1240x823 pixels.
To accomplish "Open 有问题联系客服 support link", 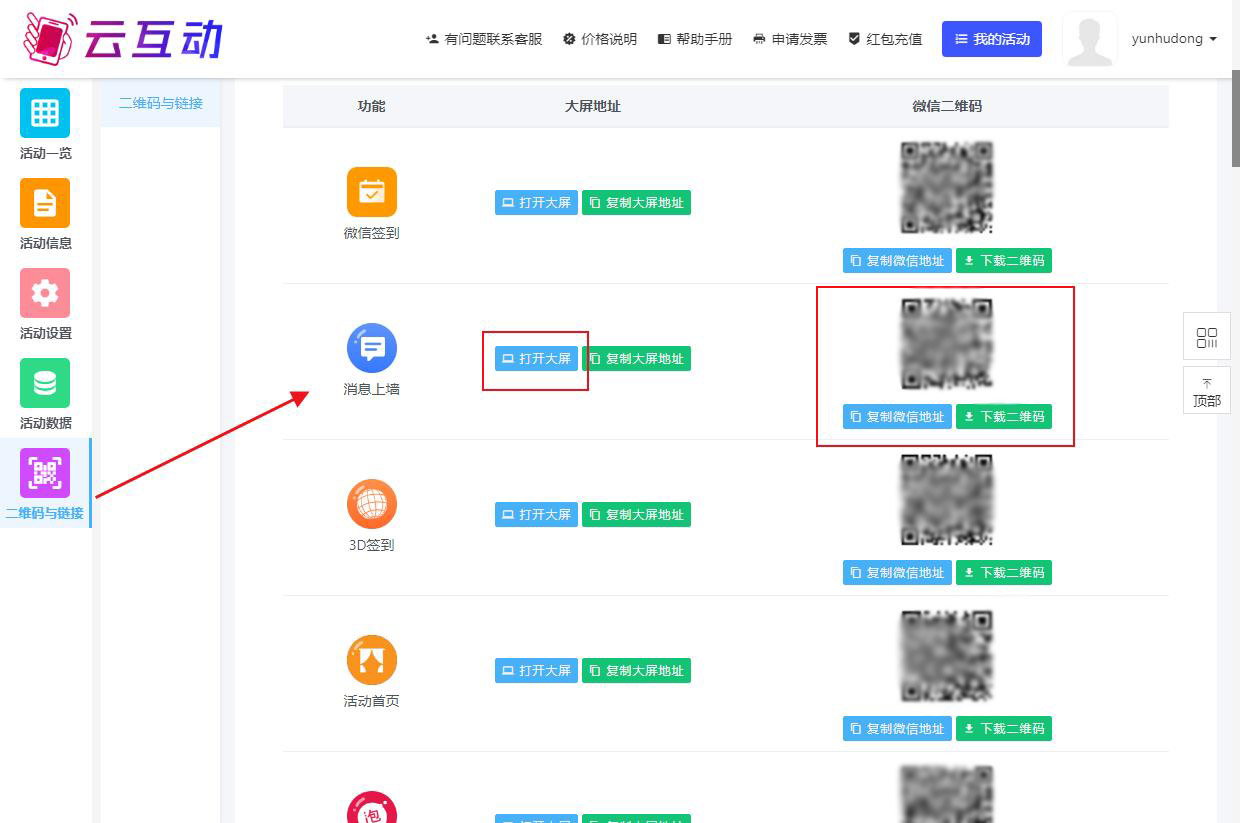I will click(x=484, y=39).
